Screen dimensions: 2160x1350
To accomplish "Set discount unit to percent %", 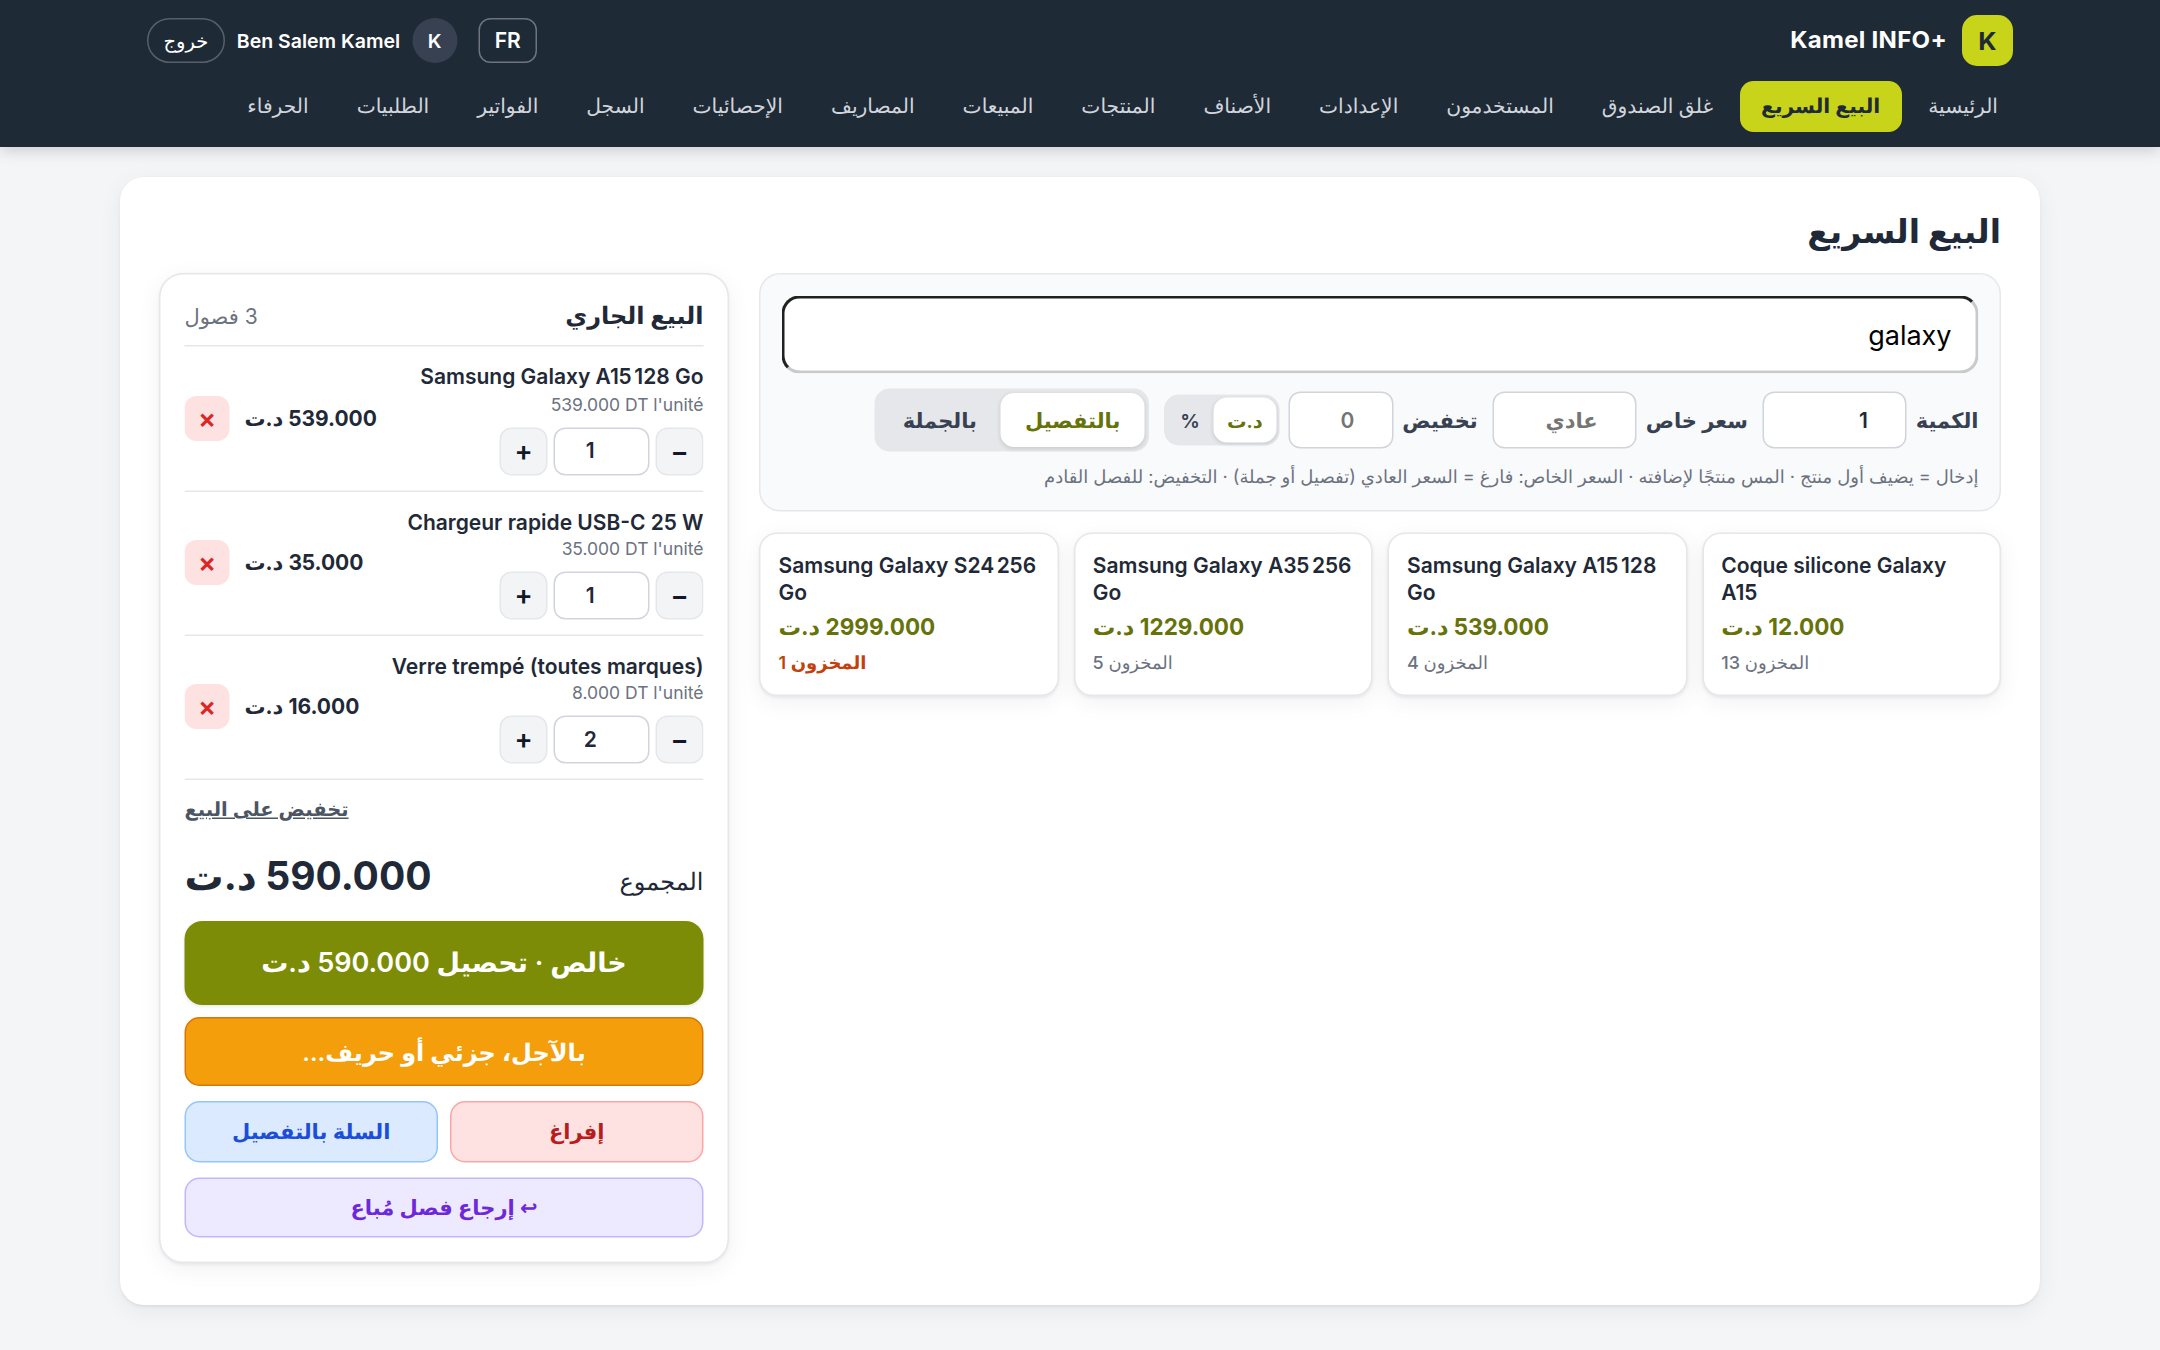I will click(x=1190, y=421).
